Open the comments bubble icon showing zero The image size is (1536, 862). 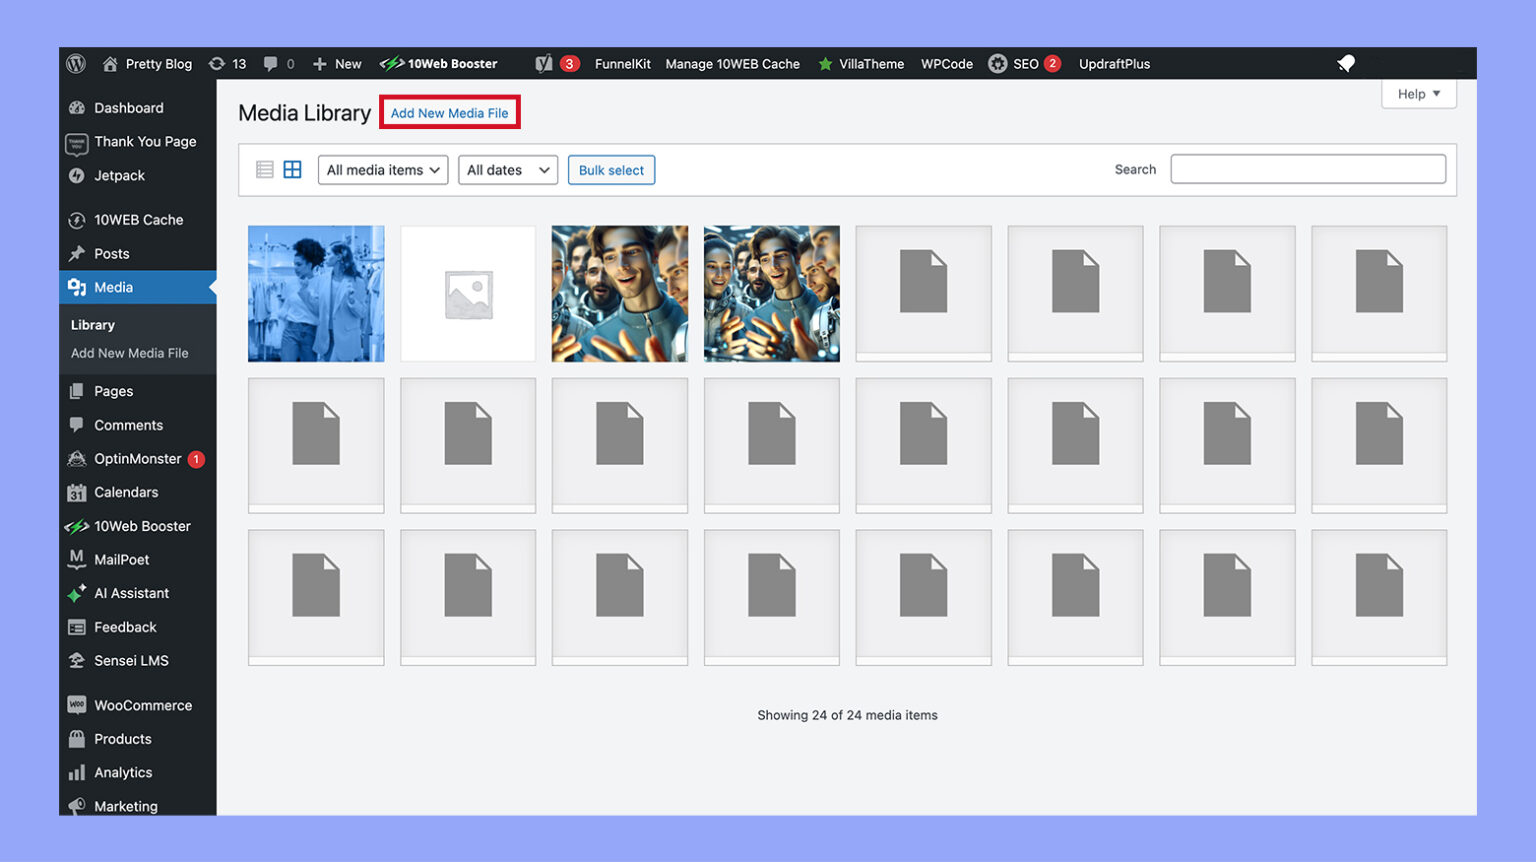(271, 63)
